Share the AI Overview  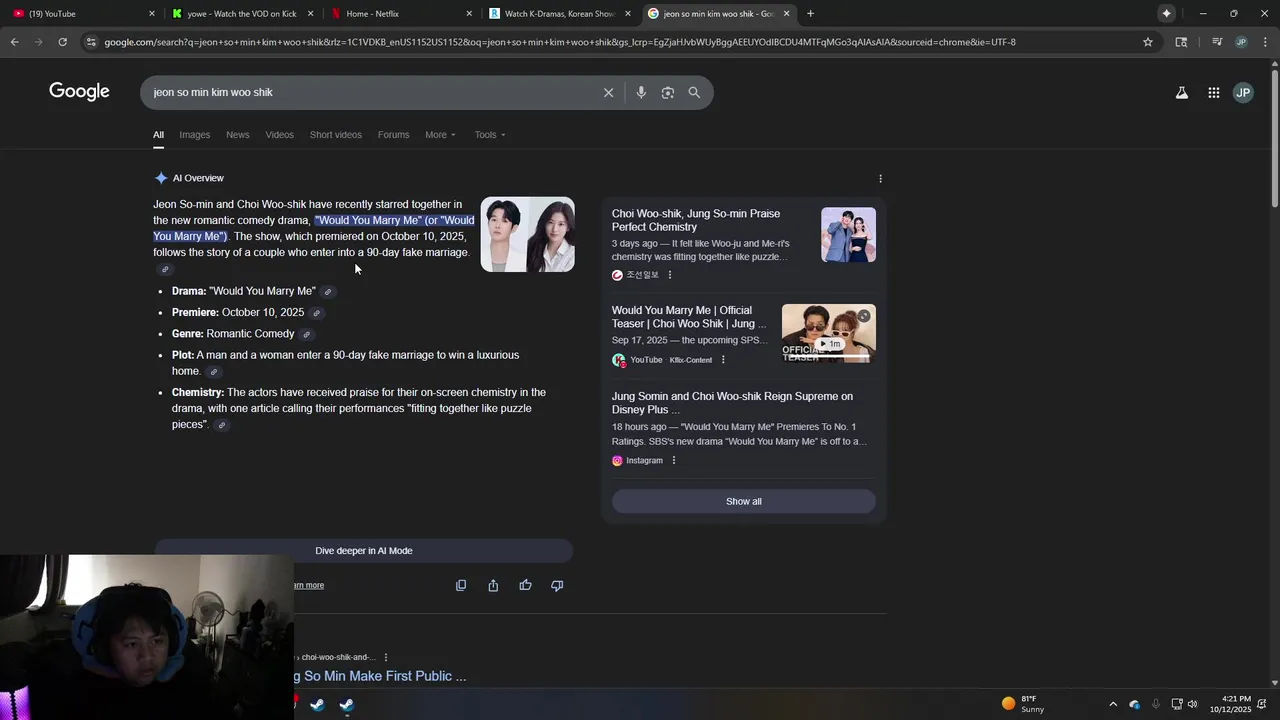pos(493,585)
